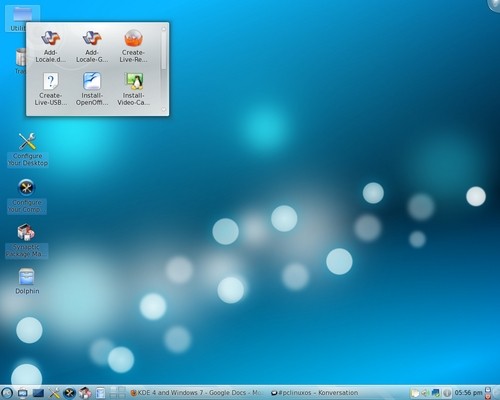Open the network status tray icon

tap(436, 393)
